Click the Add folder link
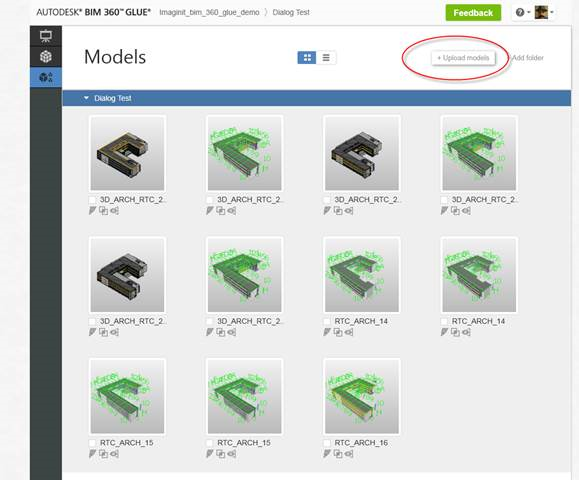 528,58
